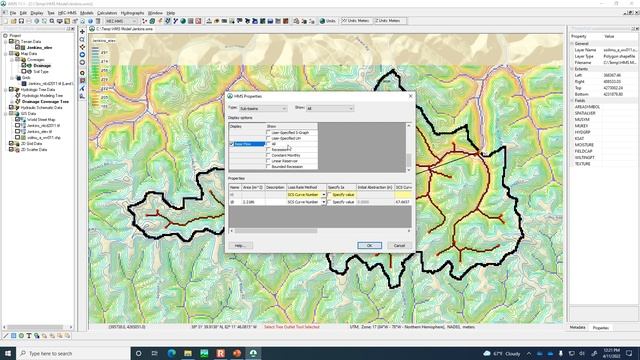Screen dimensions: 640x360
Task: Select the Pan tool in vertical toolbar
Action: pyautogui.click(x=82, y=31)
